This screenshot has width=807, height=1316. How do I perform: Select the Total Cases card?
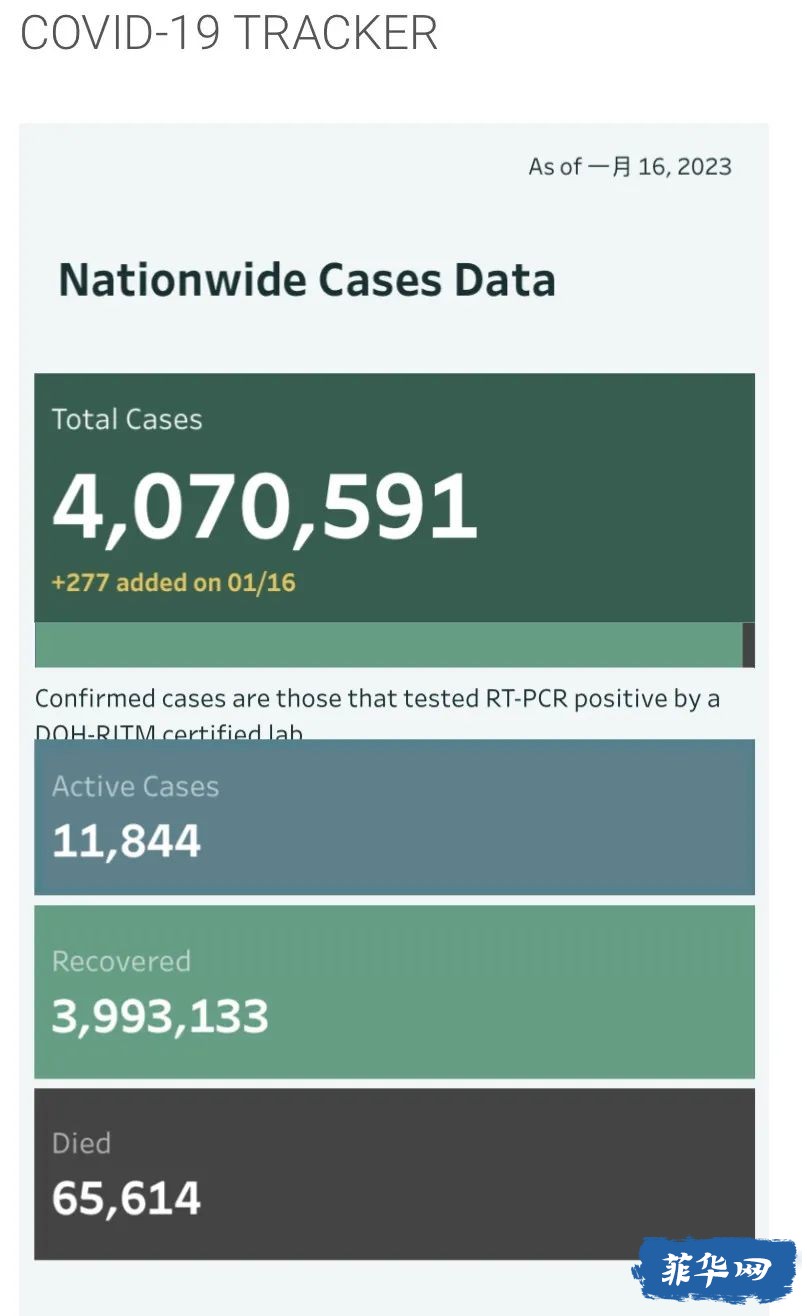tap(394, 498)
